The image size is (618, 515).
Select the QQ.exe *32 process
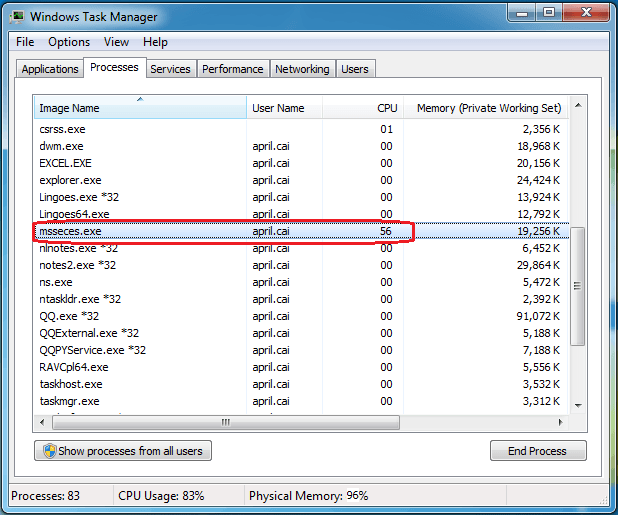301,316
